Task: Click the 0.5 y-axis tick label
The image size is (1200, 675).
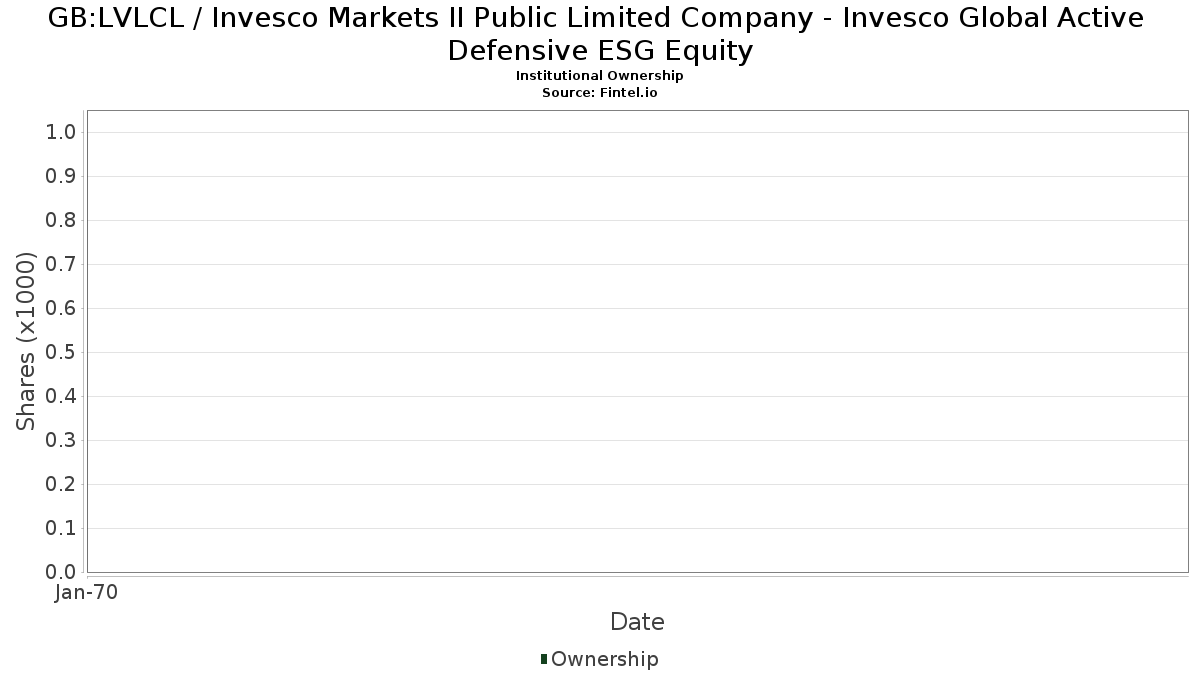Action: click(x=61, y=353)
